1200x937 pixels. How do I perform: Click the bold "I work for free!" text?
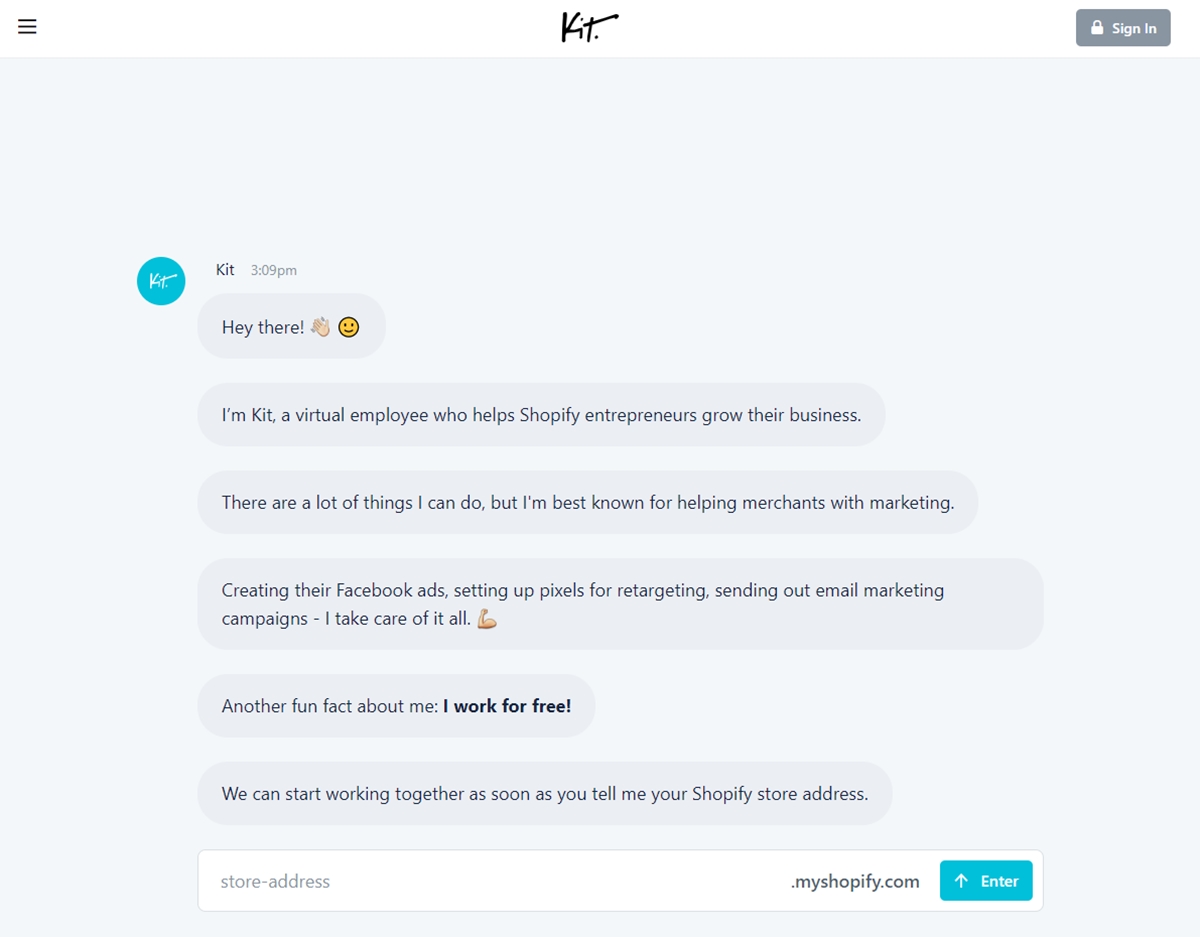[x=507, y=706]
